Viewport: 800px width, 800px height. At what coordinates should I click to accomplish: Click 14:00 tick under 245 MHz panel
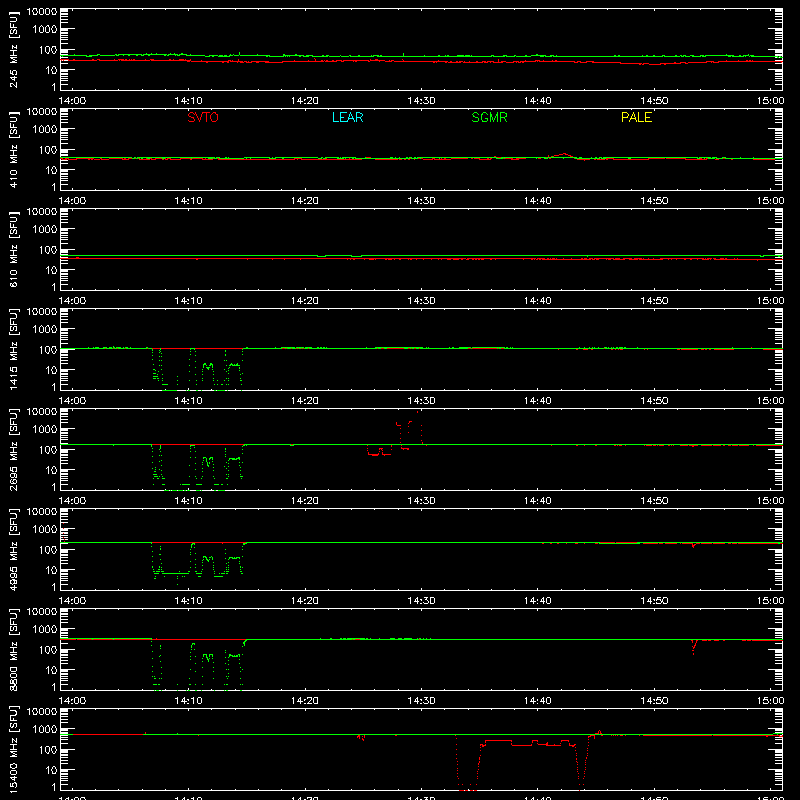(72, 101)
